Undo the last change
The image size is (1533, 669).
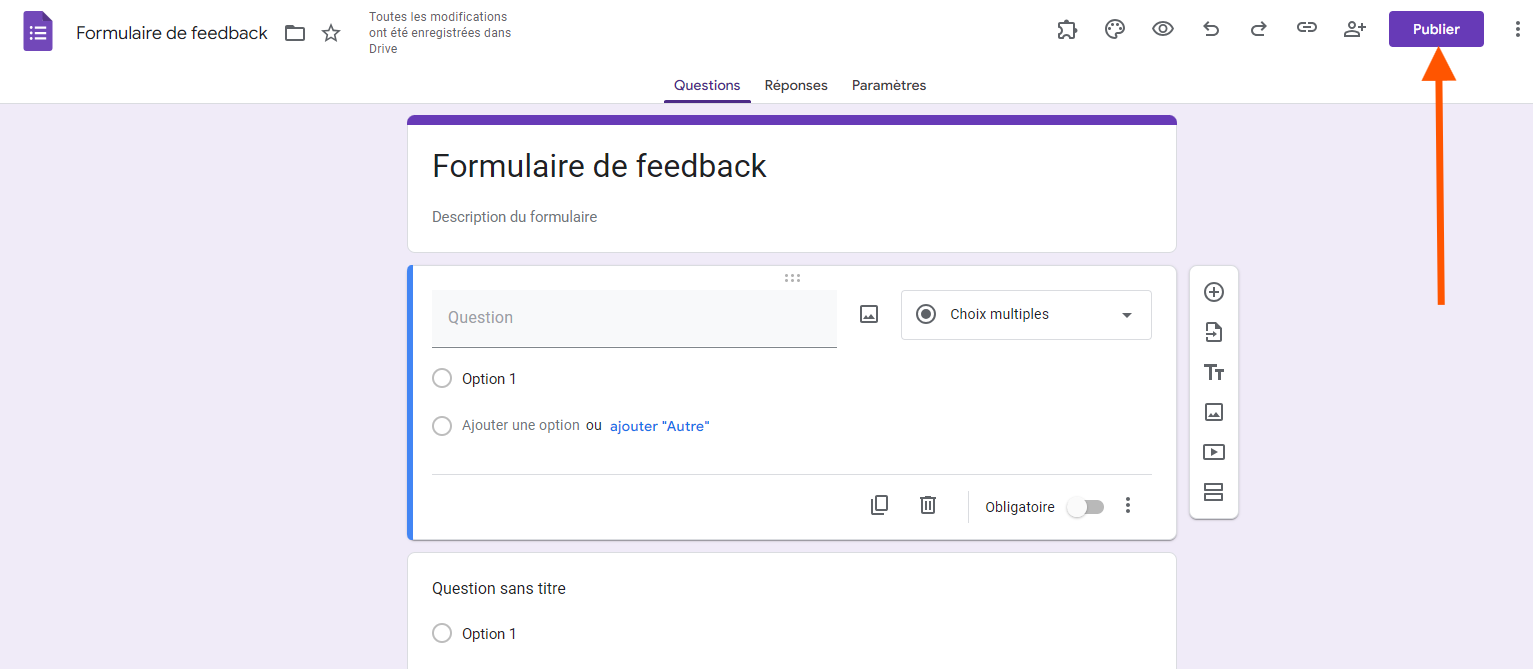tap(1211, 29)
